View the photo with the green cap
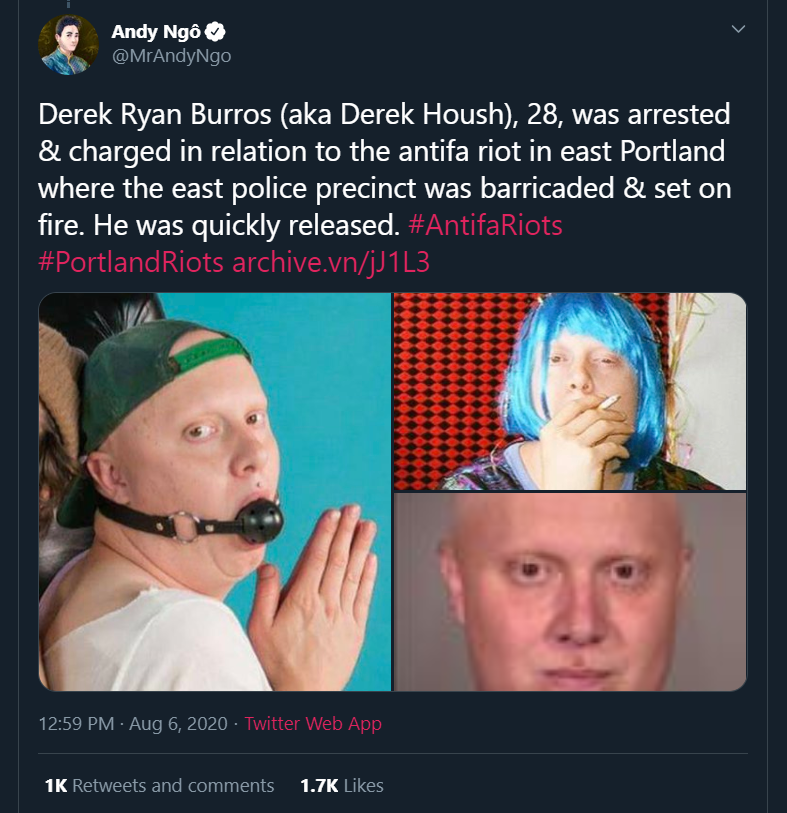Viewport: 787px width, 813px height. pyautogui.click(x=215, y=492)
